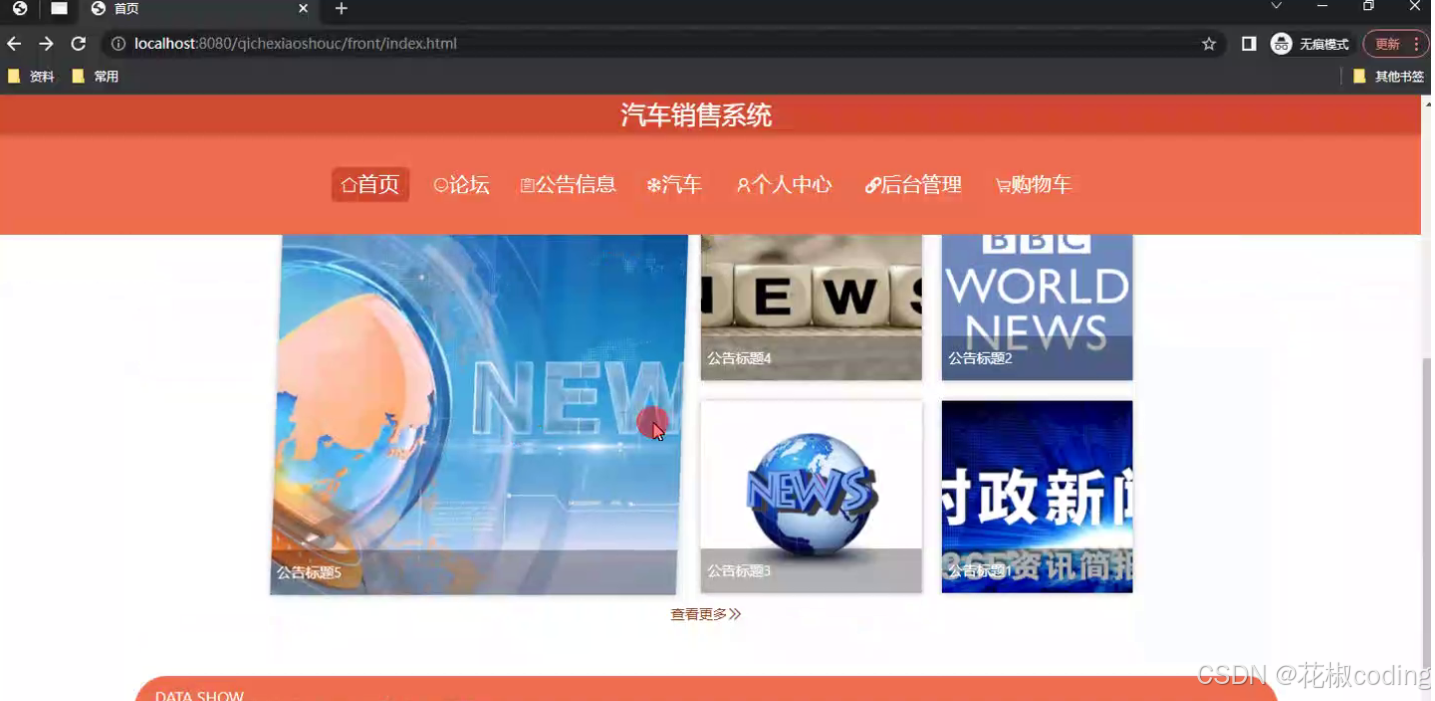Open the 公告标题3 globe news card
The image size is (1435, 701).
tap(811, 497)
